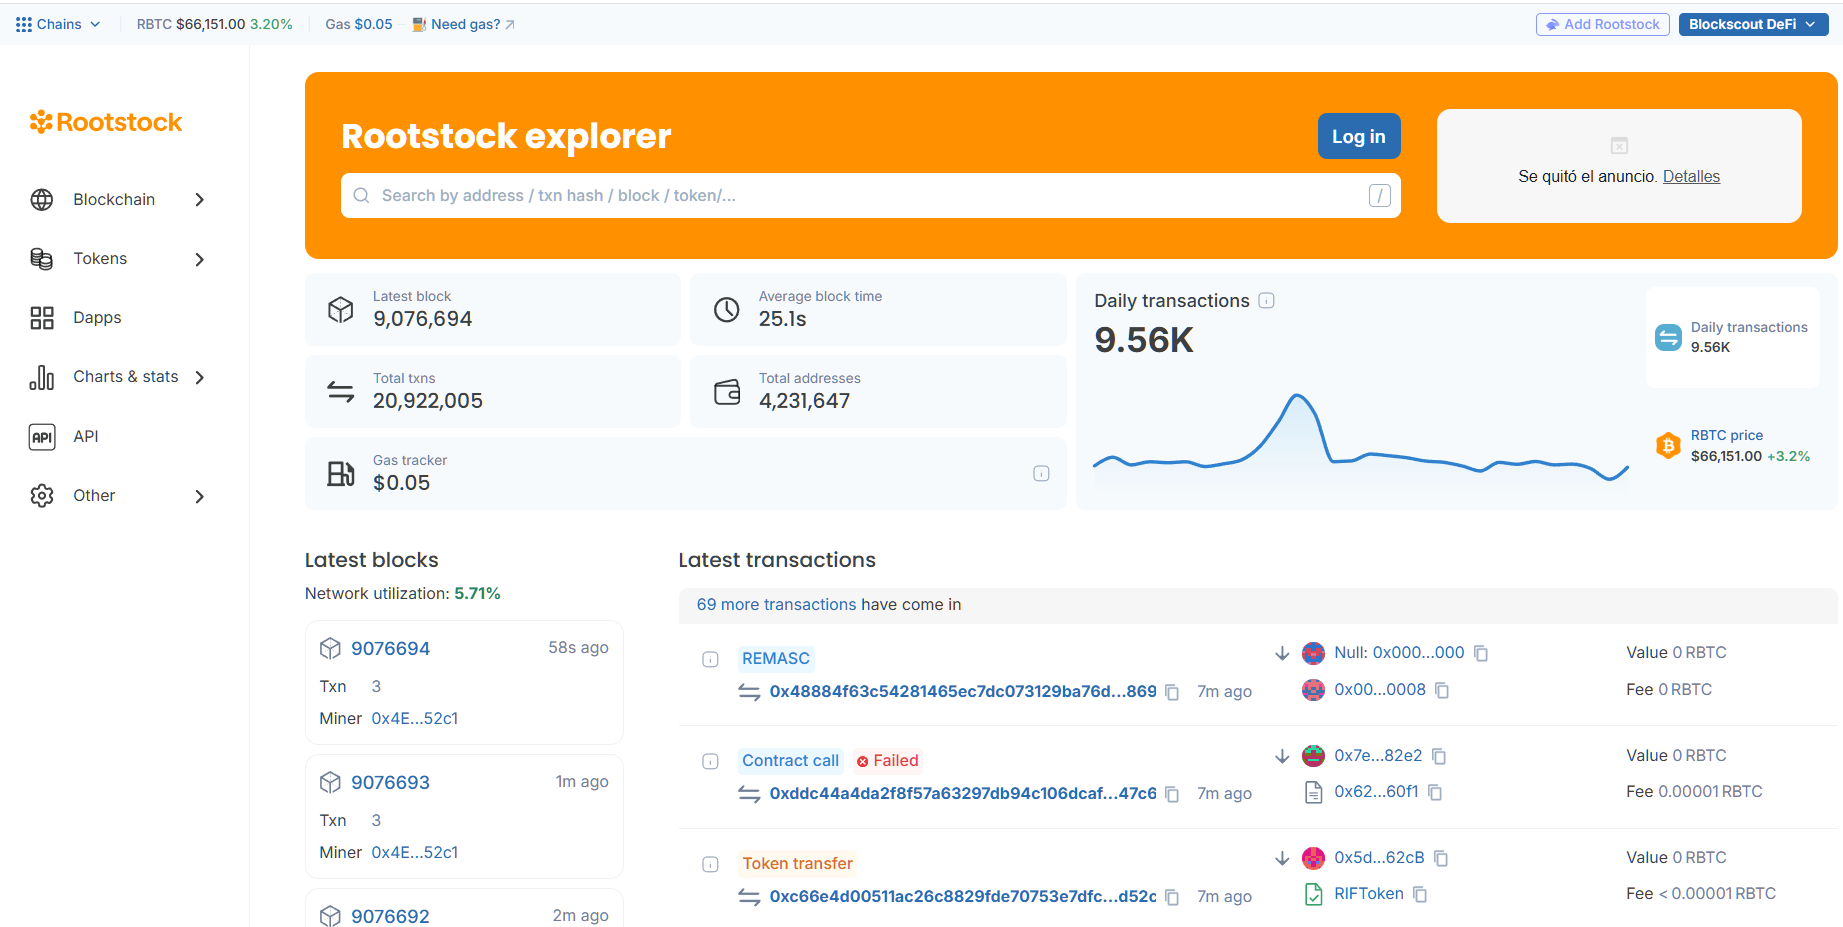Open details icon for REMASC transaction
1843x927 pixels.
(710, 659)
